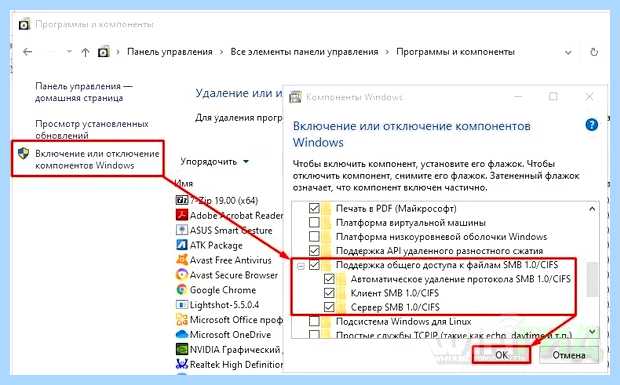Screen dimensions: 620x385
Task: Open Панель управления — домашняя страница link
Action: [x=84, y=92]
